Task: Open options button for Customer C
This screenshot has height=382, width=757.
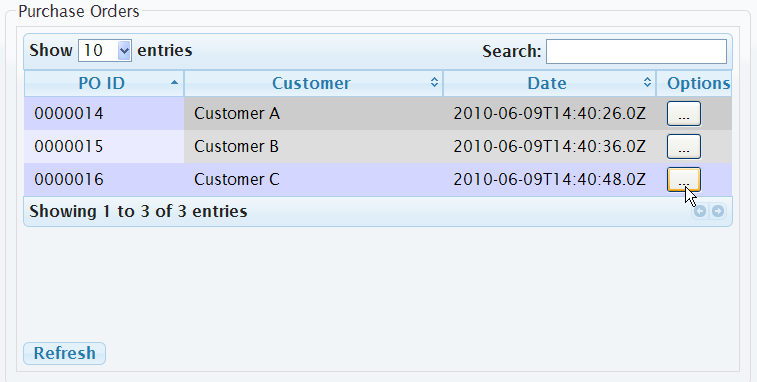Action: pyautogui.click(x=684, y=180)
